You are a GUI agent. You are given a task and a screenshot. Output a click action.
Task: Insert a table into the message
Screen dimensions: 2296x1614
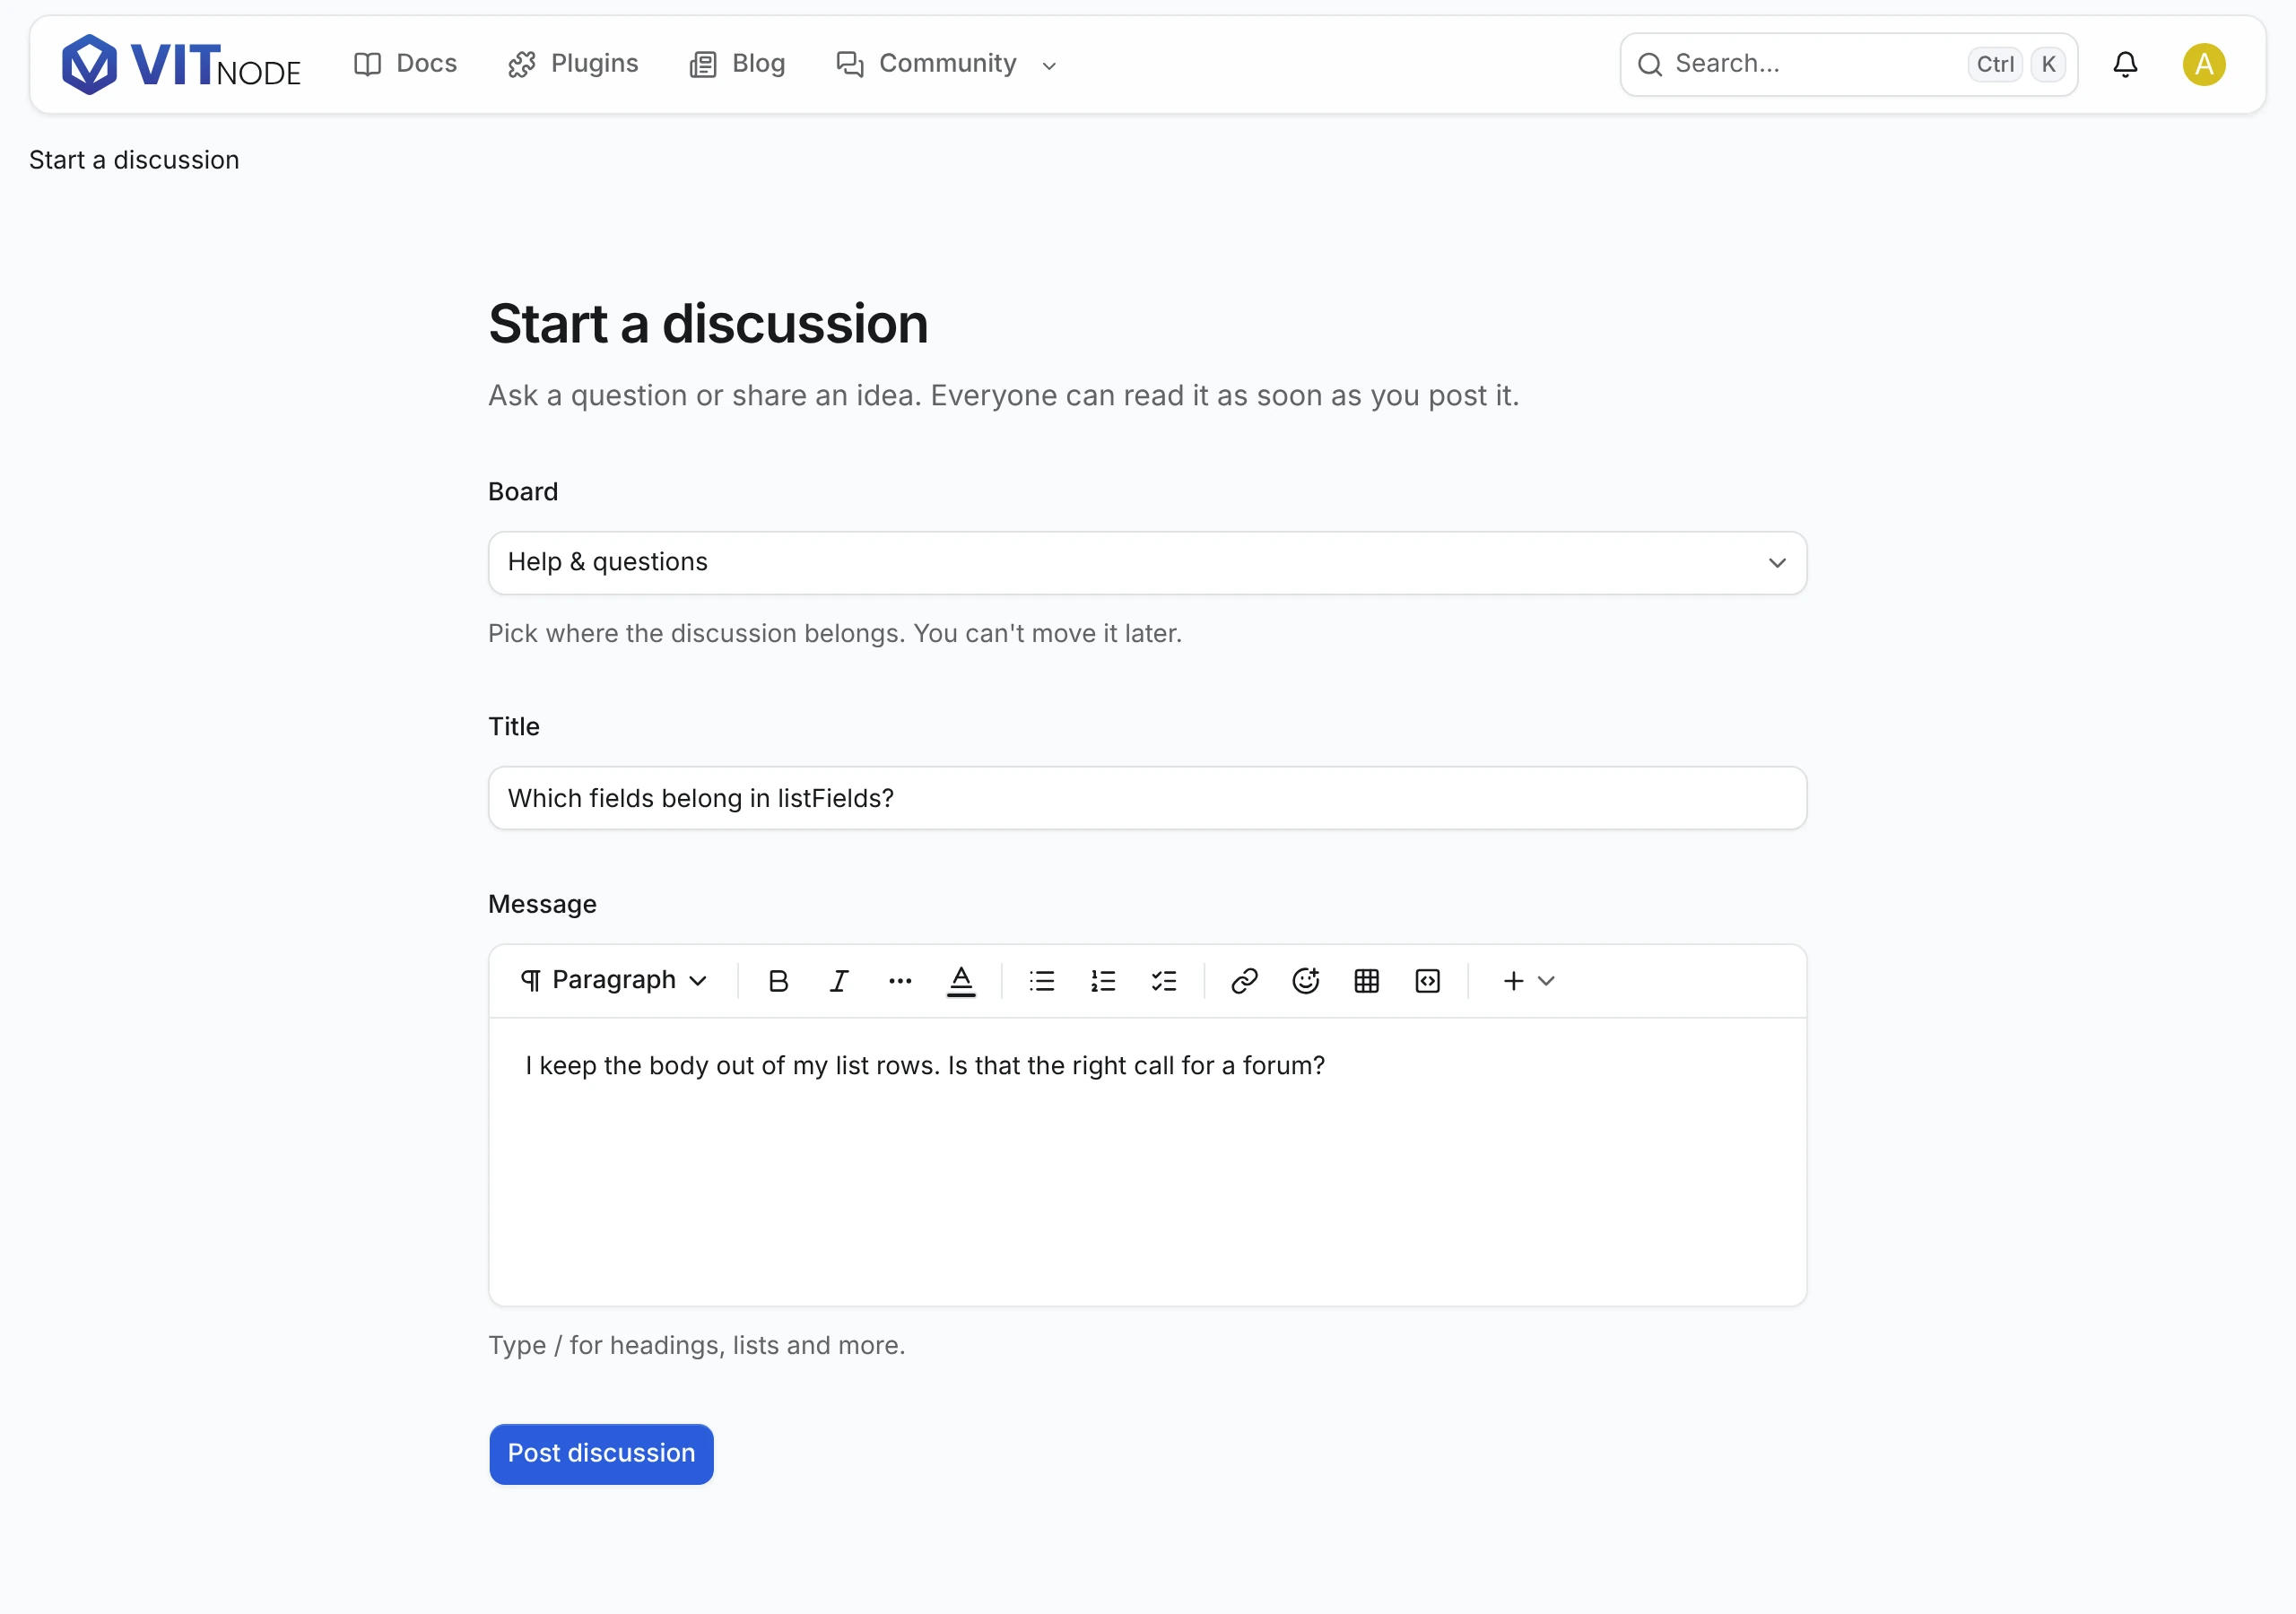1366,981
